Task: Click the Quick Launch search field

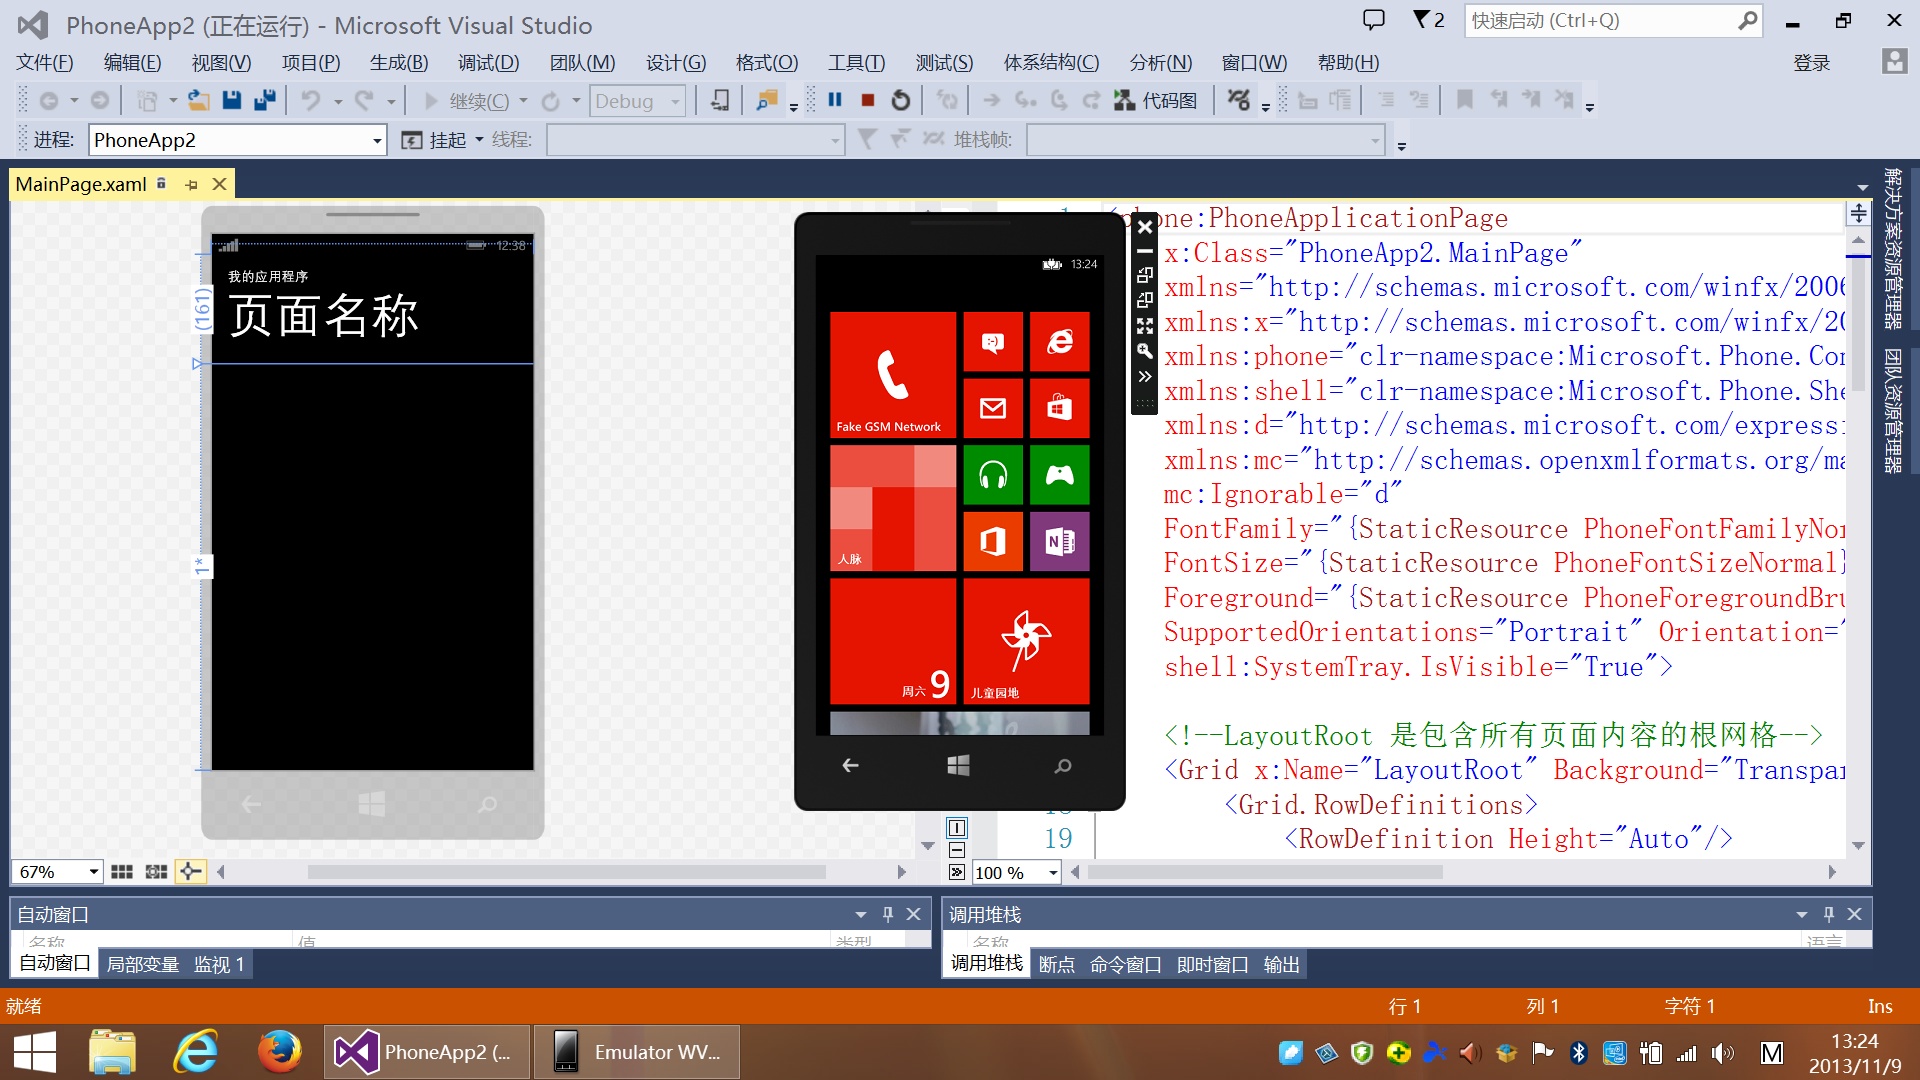Action: pos(1600,20)
